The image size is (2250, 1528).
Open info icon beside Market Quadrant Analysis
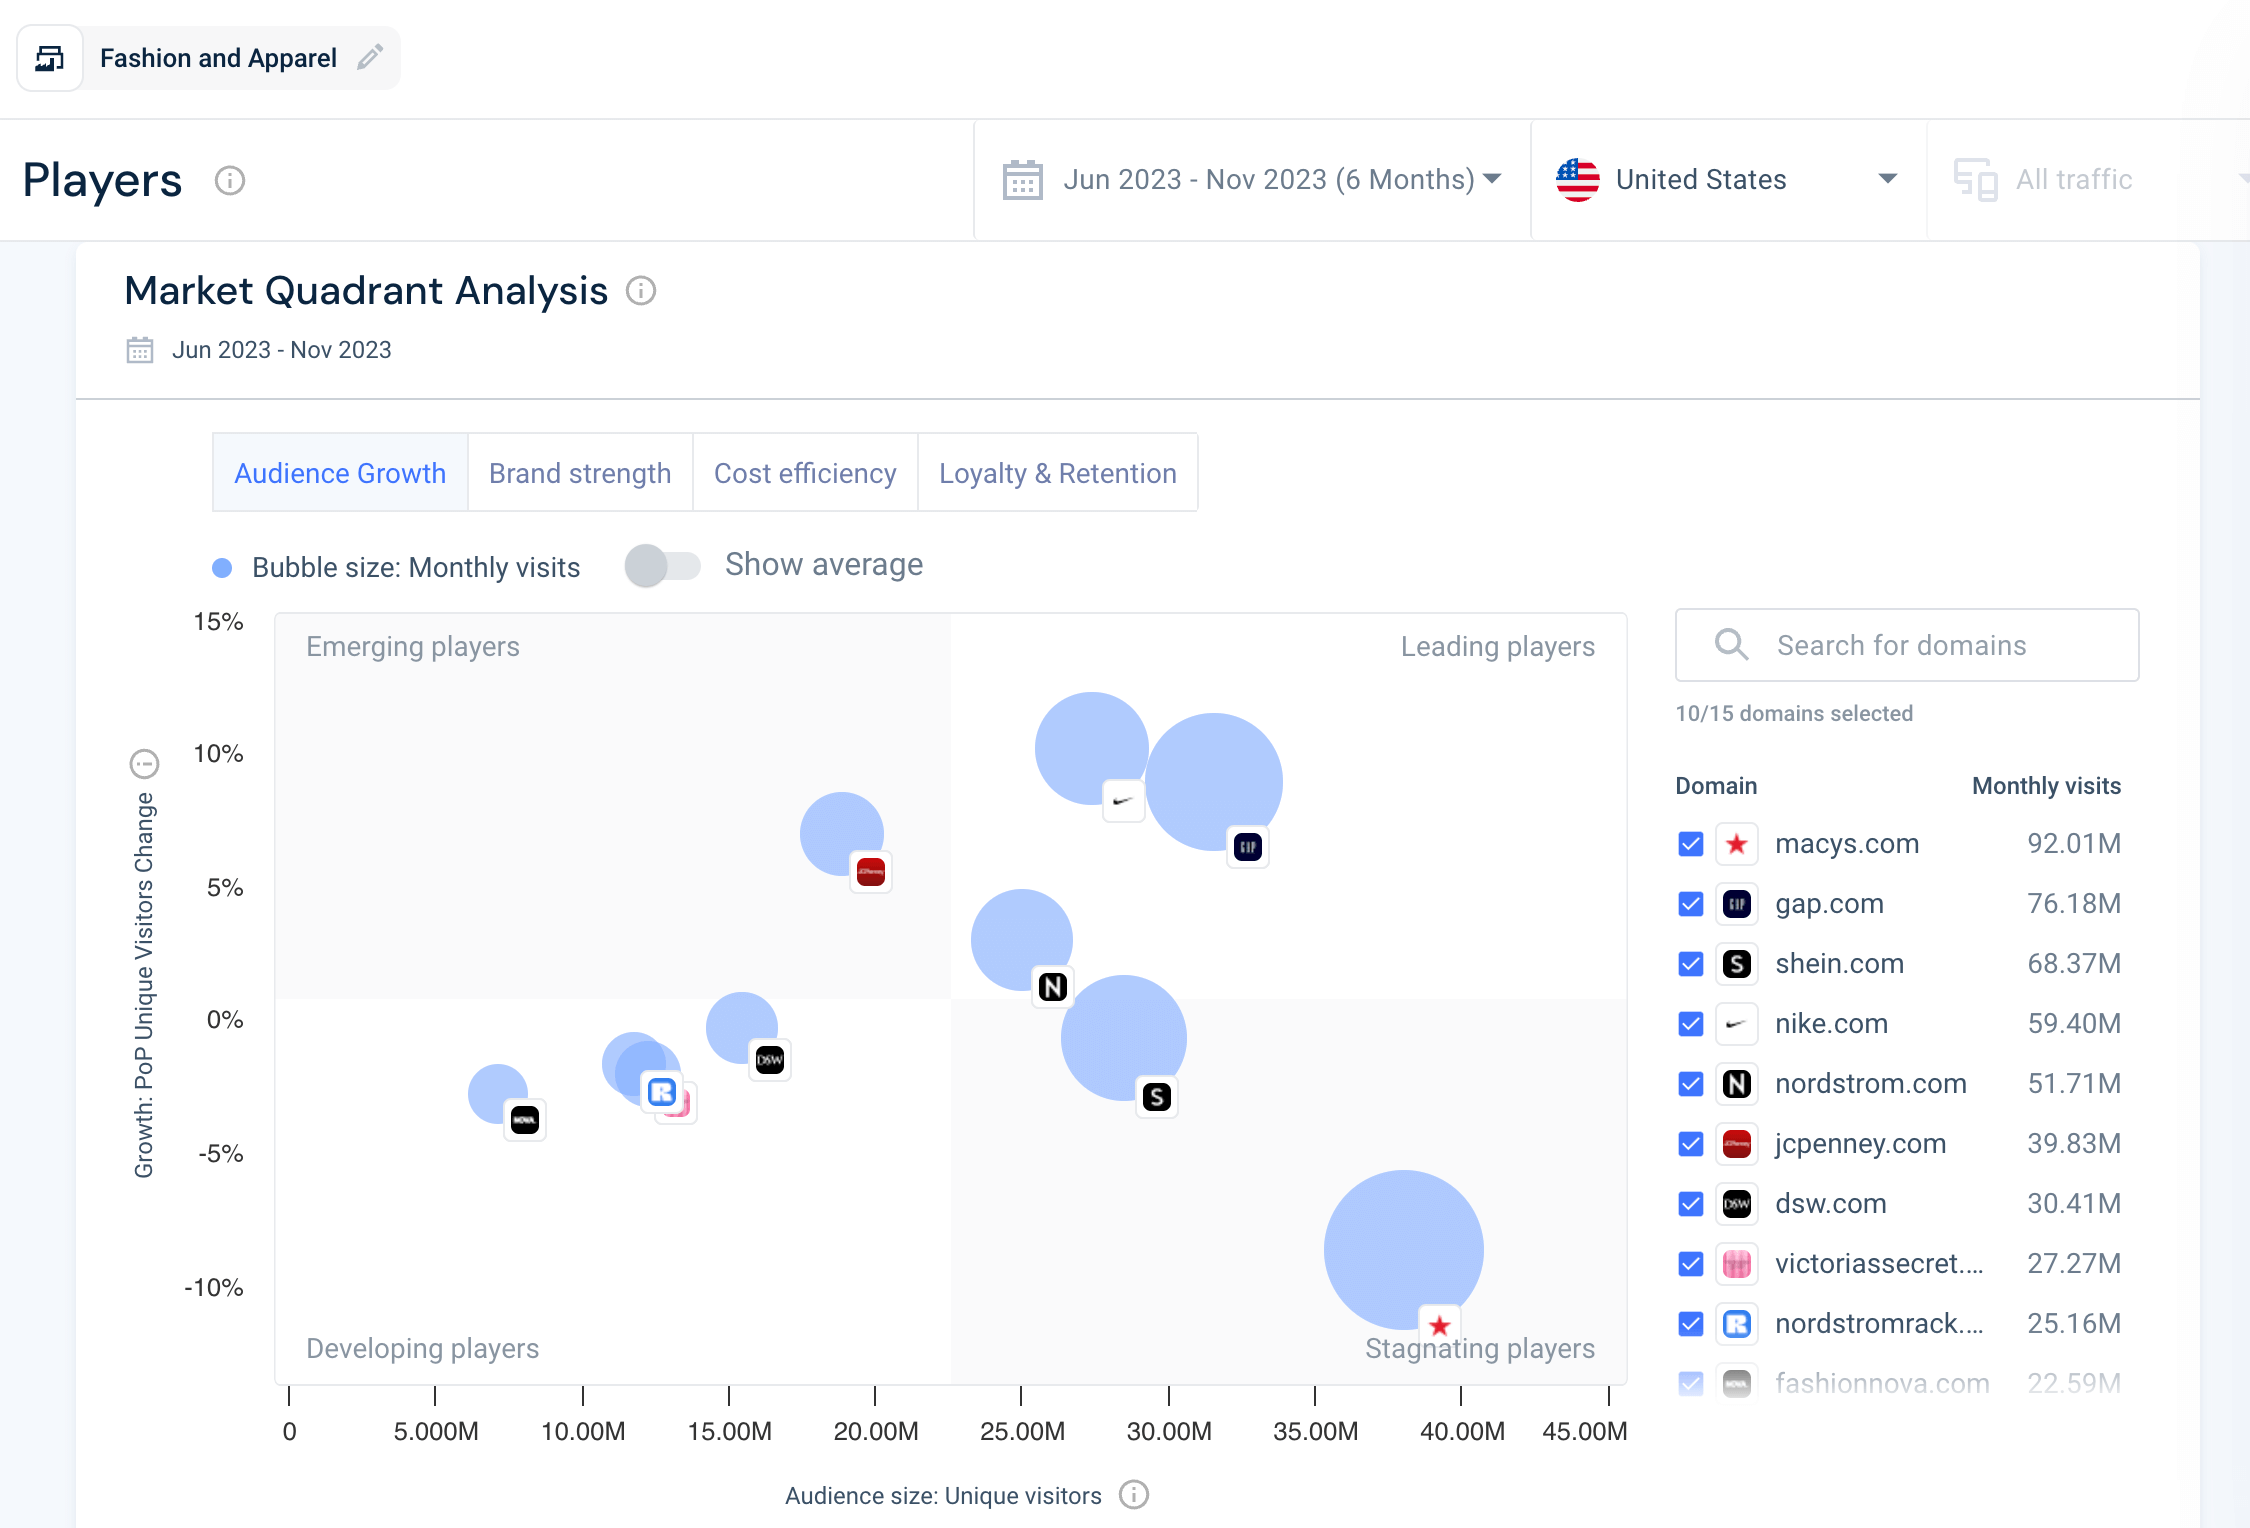click(x=641, y=291)
